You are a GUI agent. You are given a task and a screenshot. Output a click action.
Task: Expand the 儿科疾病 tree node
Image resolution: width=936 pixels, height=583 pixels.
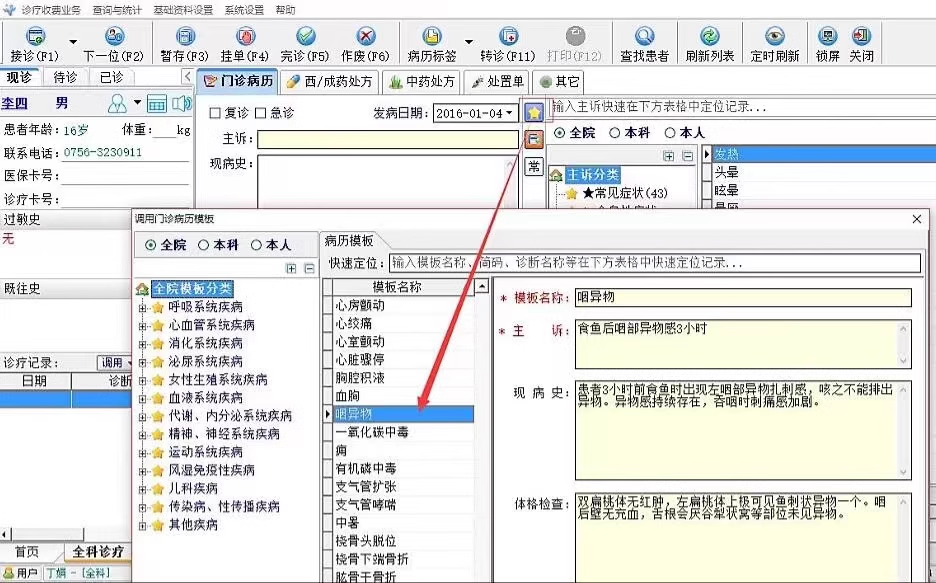tap(143, 490)
